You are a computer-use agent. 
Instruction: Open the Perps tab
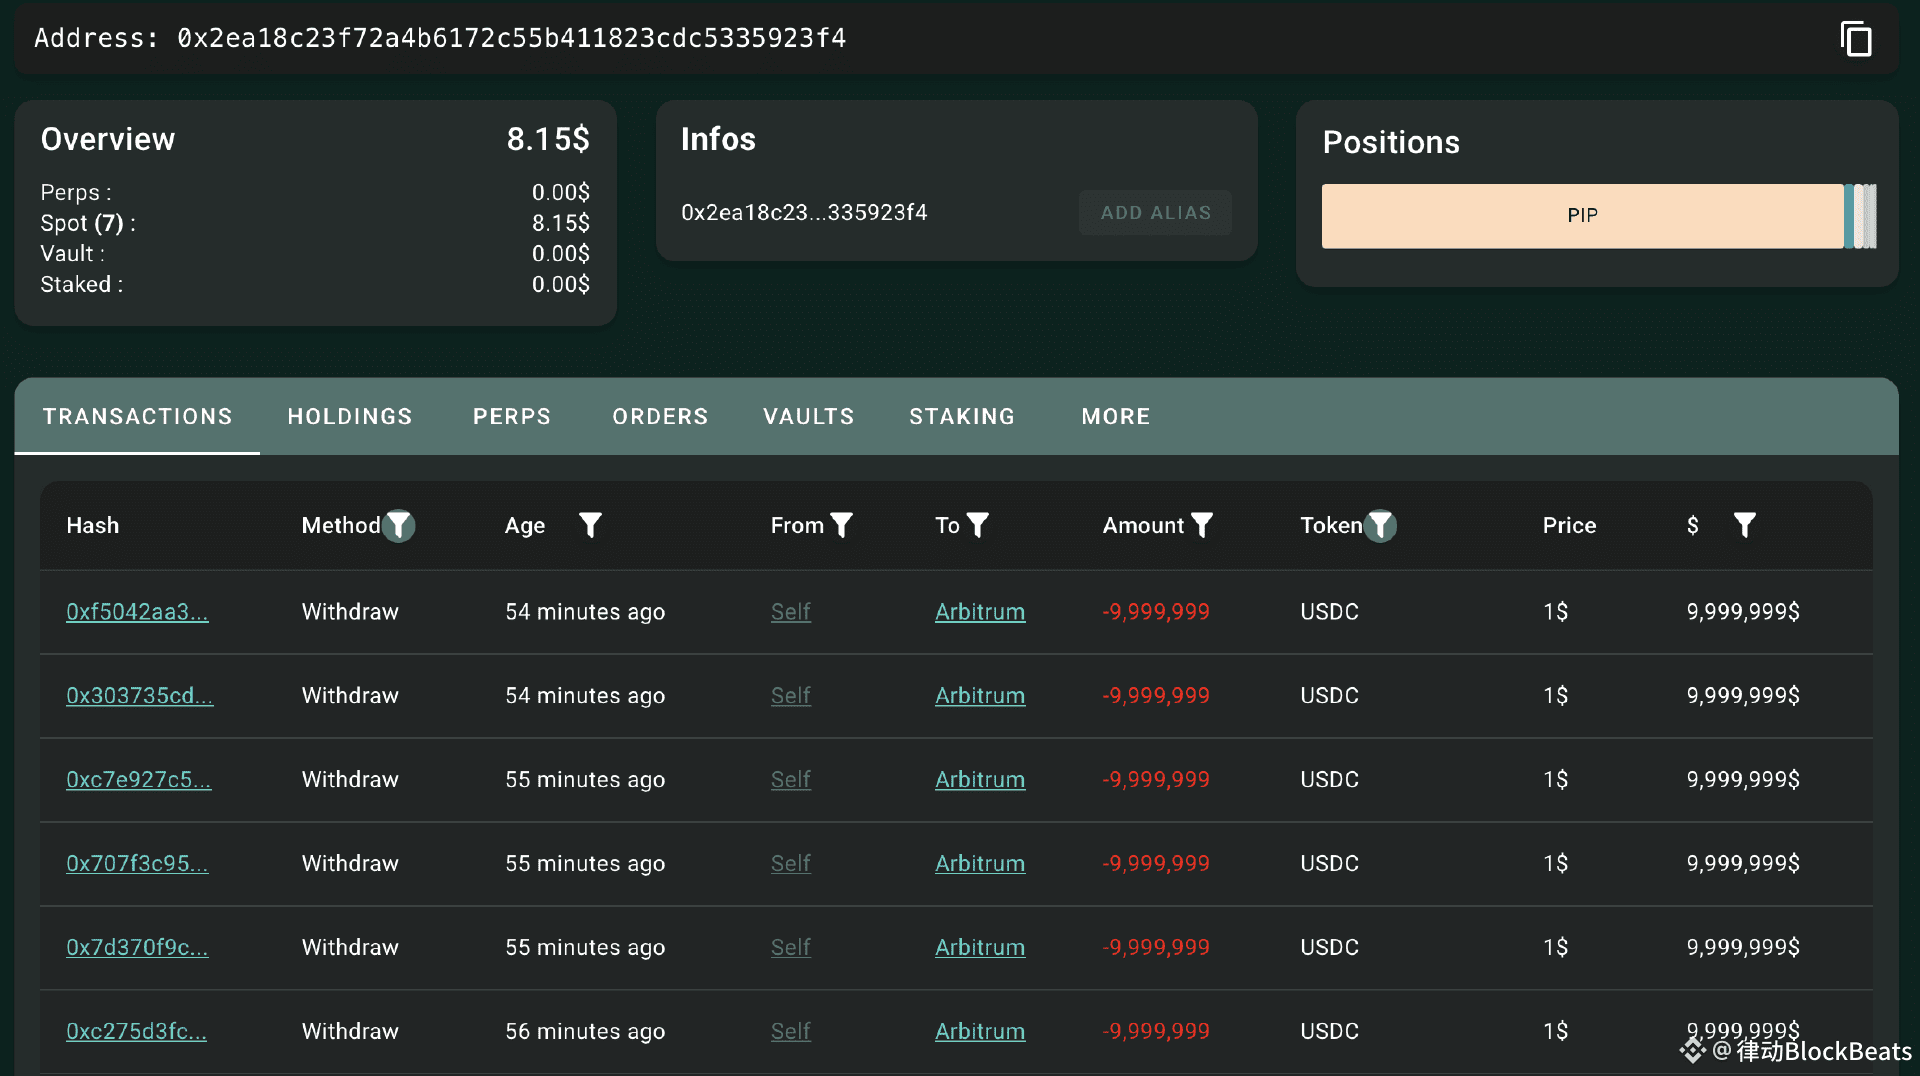pos(512,416)
